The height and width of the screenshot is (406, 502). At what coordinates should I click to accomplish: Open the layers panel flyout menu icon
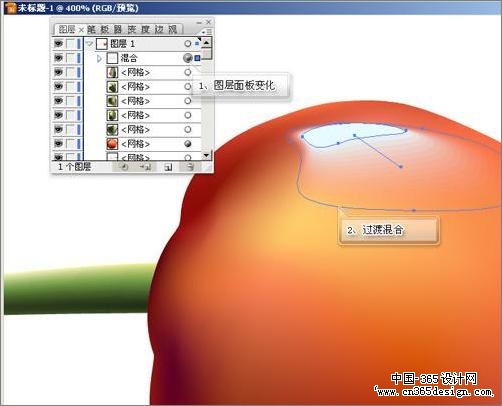click(x=207, y=32)
